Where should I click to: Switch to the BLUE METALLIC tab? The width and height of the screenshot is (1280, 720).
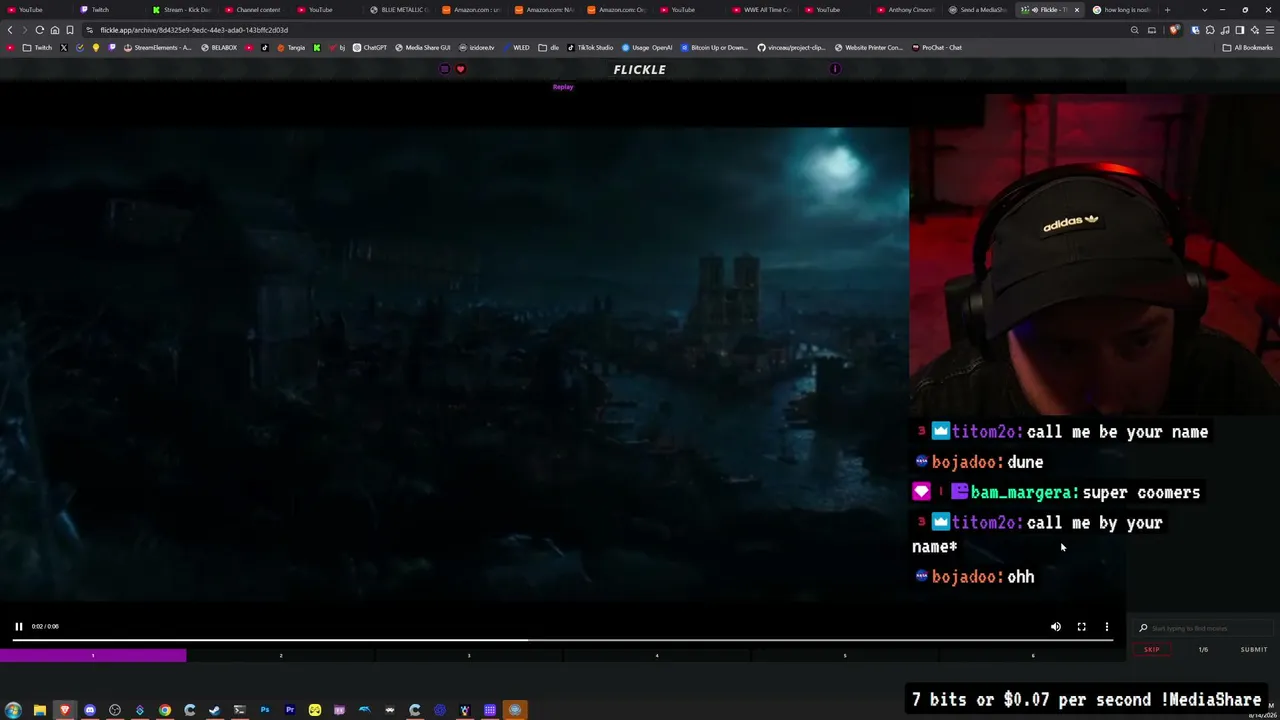pyautogui.click(x=398, y=10)
